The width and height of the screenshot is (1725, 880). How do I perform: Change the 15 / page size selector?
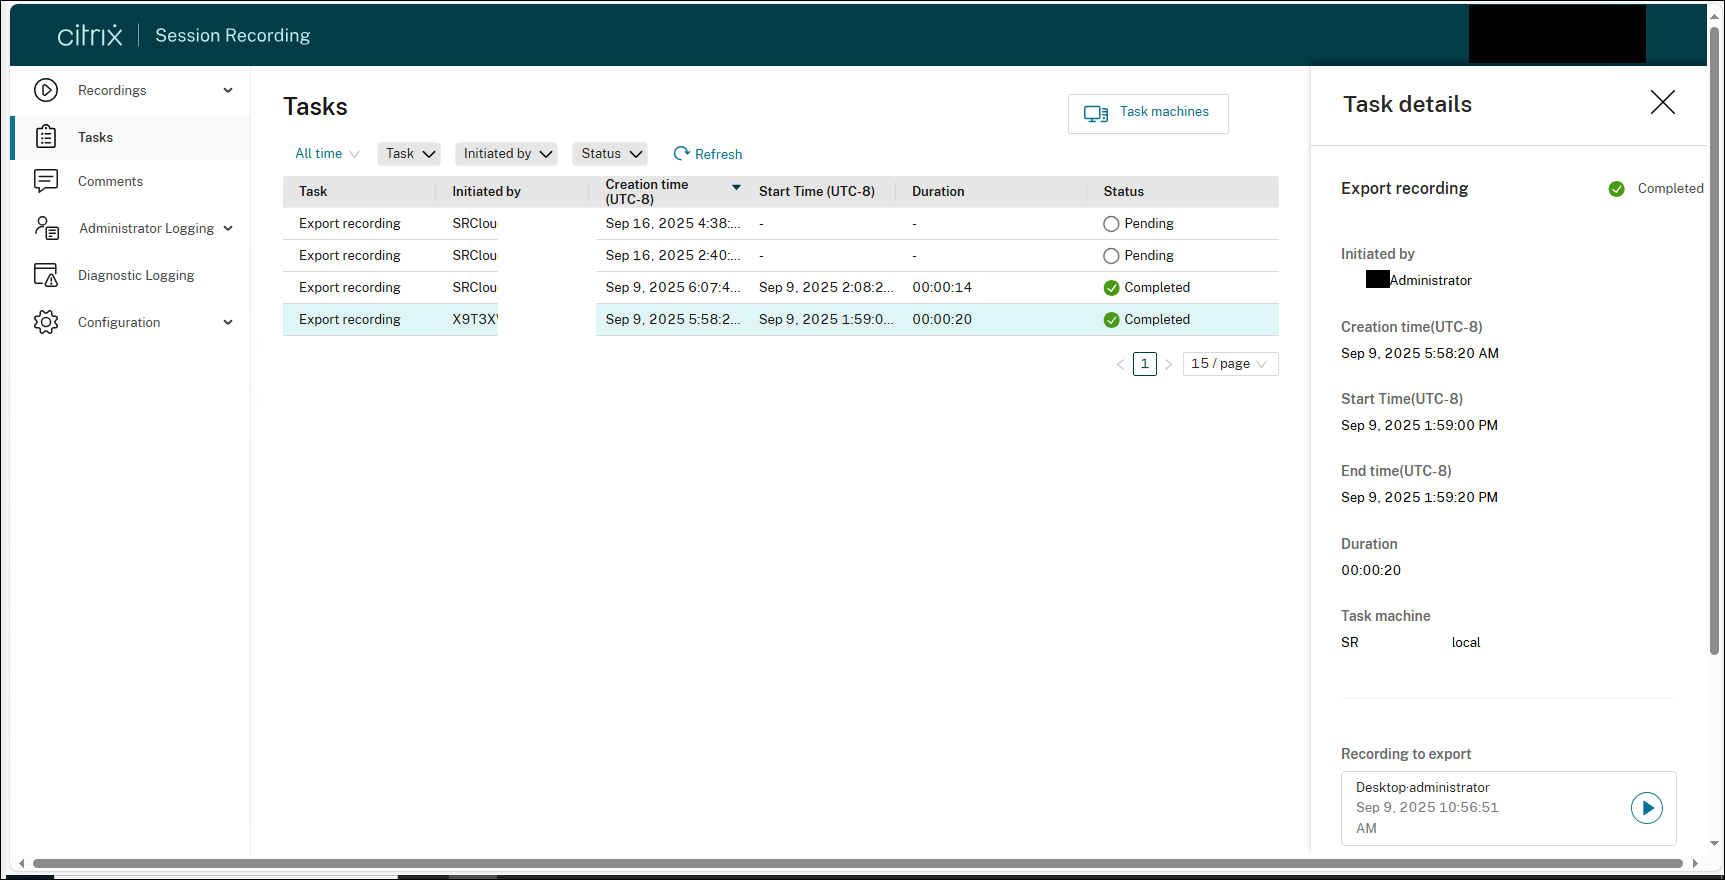[1229, 364]
